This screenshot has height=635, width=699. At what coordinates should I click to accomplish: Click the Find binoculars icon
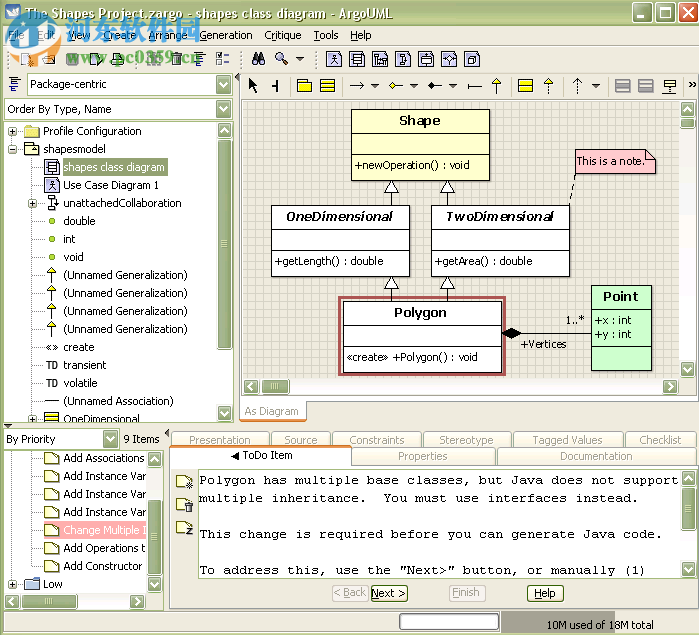pyautogui.click(x=257, y=59)
